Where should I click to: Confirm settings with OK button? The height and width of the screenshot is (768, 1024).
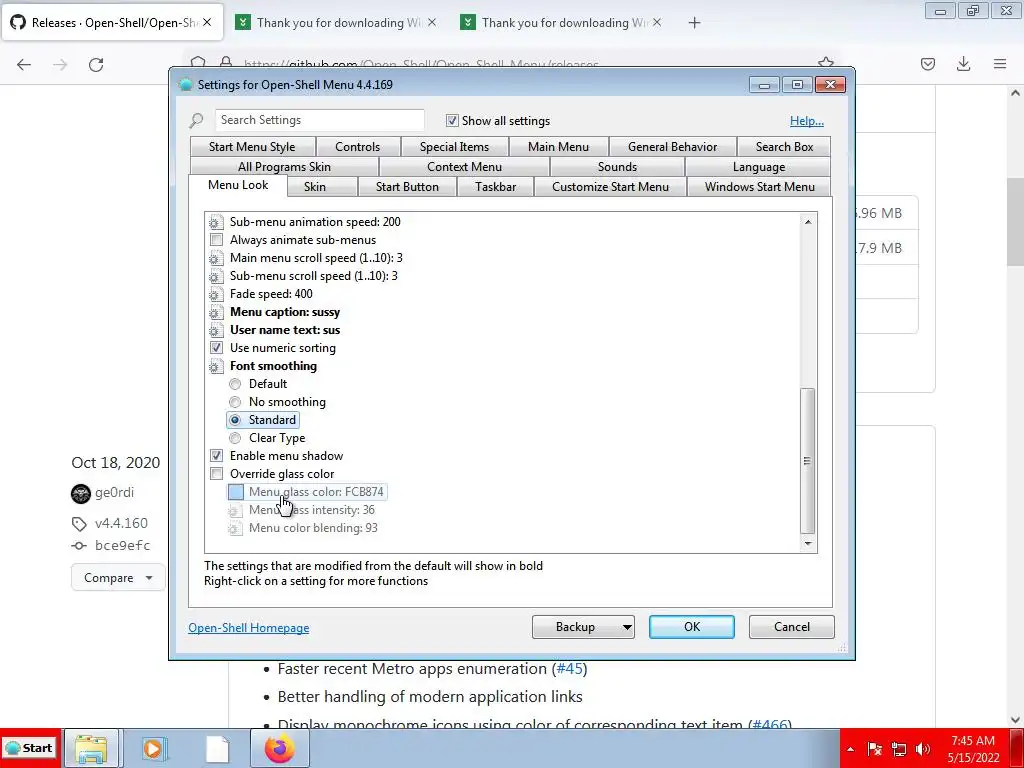(x=692, y=627)
